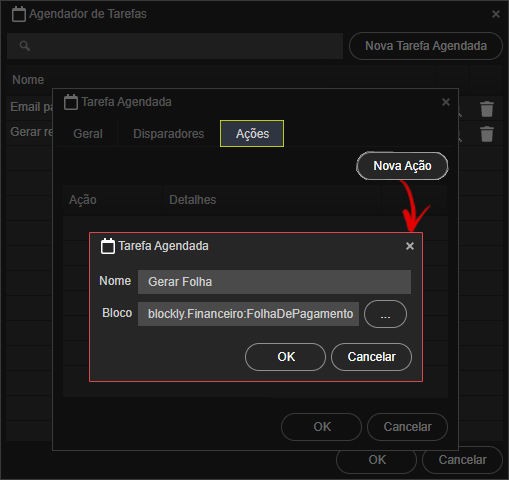The image size is (509, 480).
Task: Close the Agendador de Tarefas window
Action: 496,14
